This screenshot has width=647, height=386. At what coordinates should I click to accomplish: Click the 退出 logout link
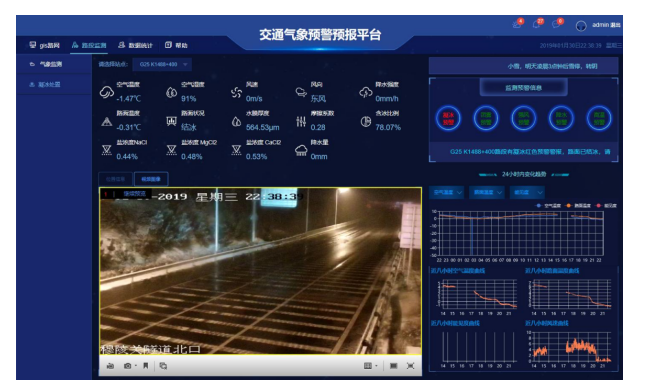coord(616,25)
